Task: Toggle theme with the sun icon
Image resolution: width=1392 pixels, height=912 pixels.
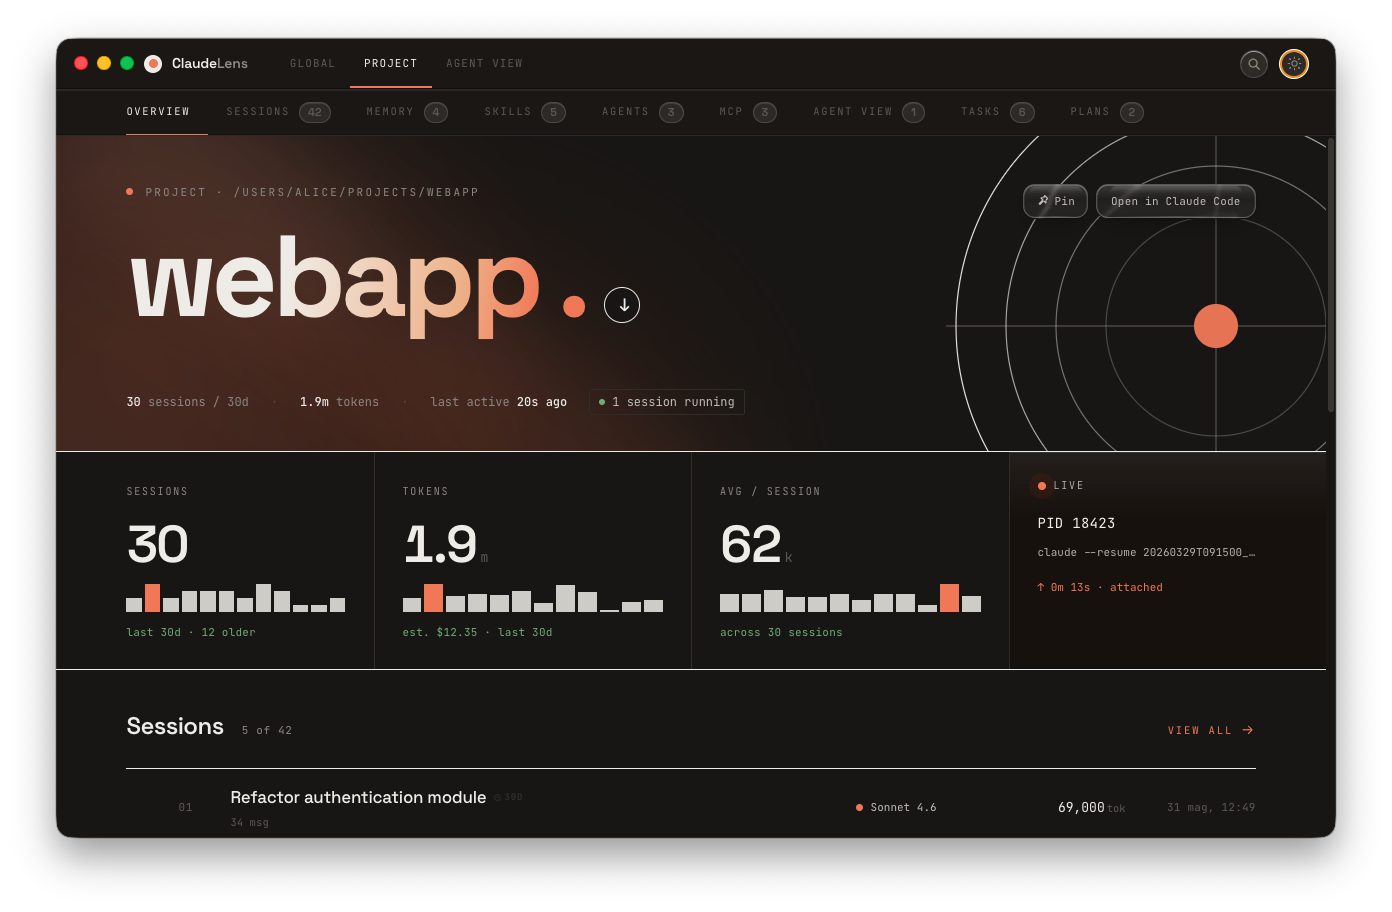Action: coord(1294,64)
